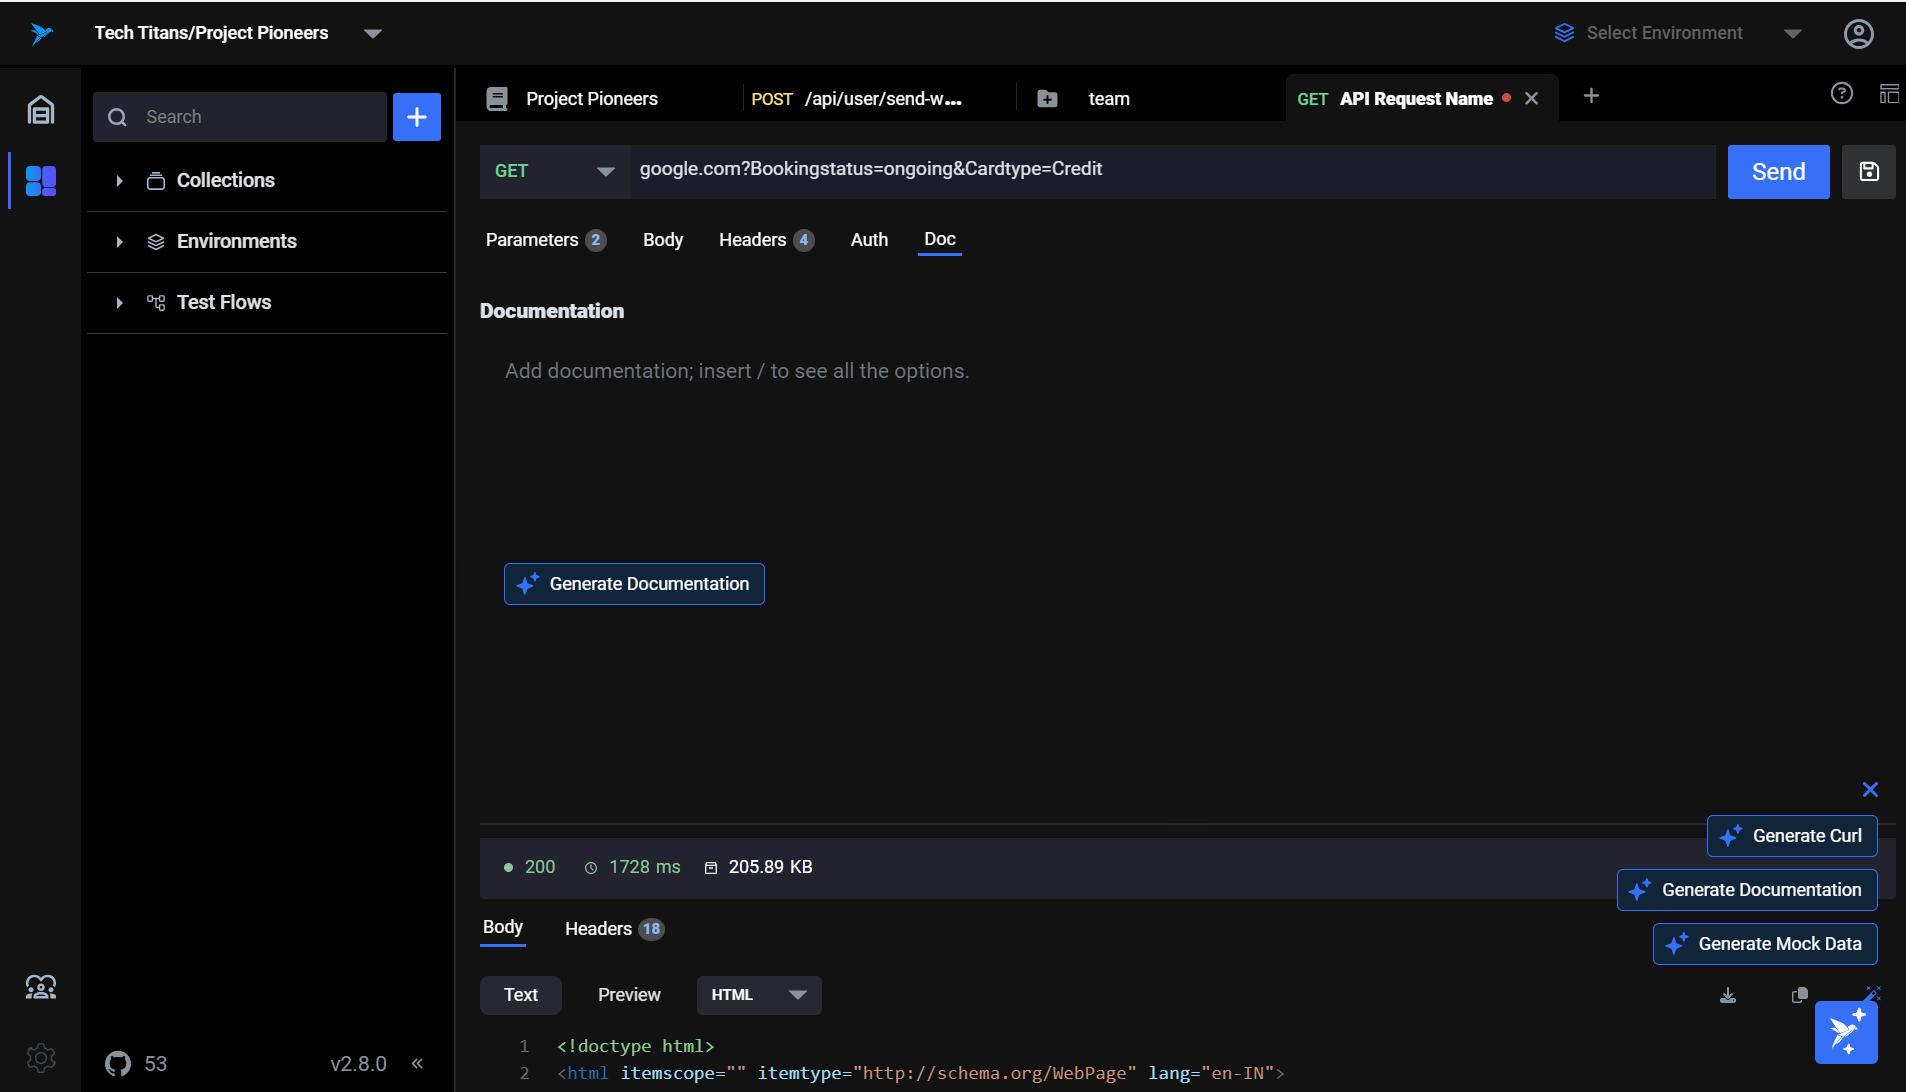Open the Community icon in sidebar
The image size is (1906, 1092).
click(41, 987)
